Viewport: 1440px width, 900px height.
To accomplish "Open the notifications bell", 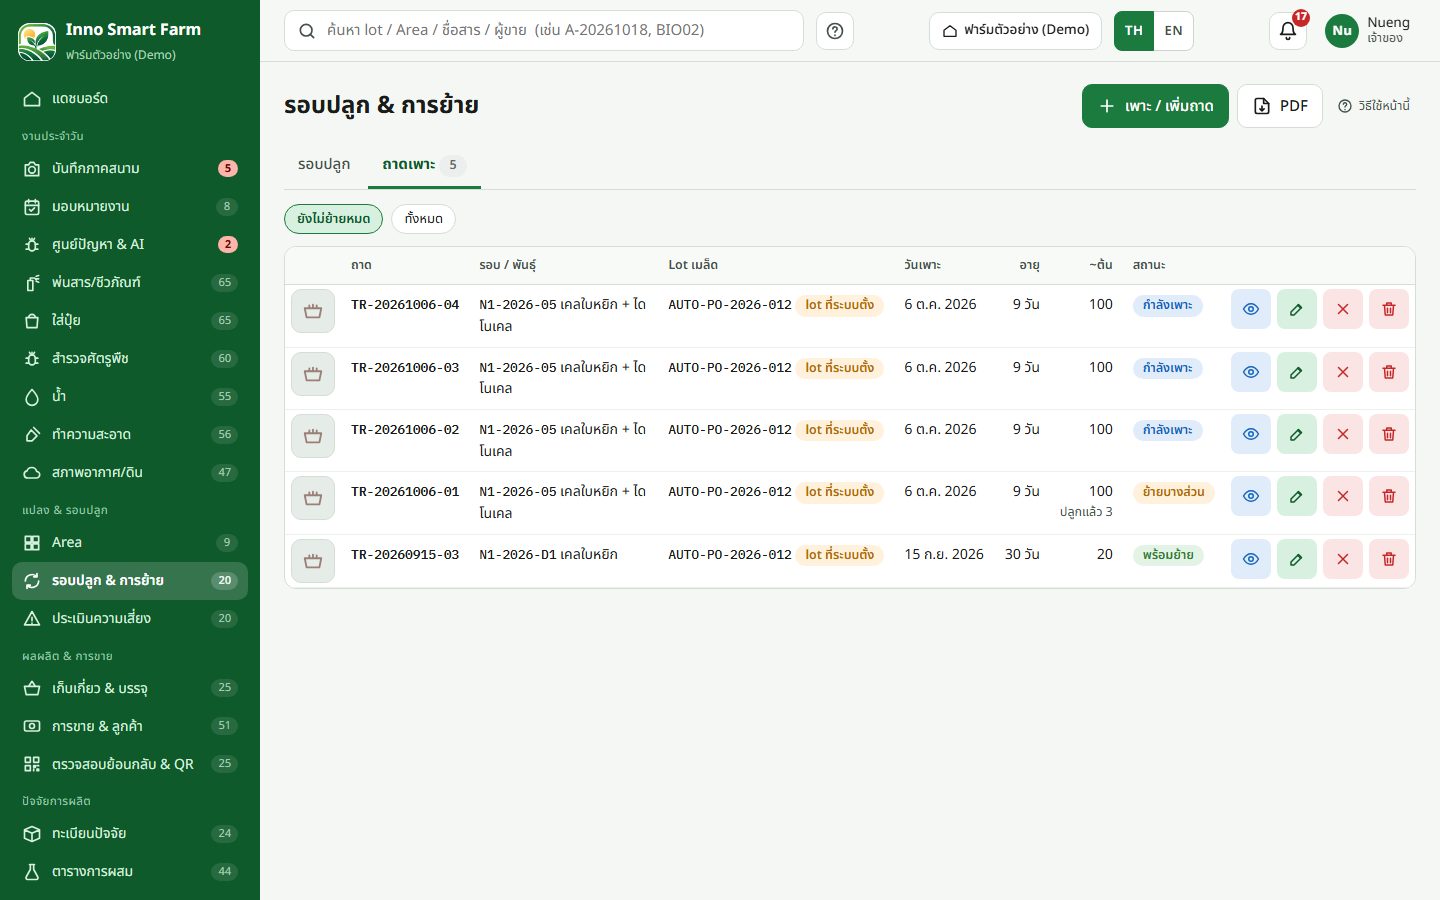I will [1288, 31].
